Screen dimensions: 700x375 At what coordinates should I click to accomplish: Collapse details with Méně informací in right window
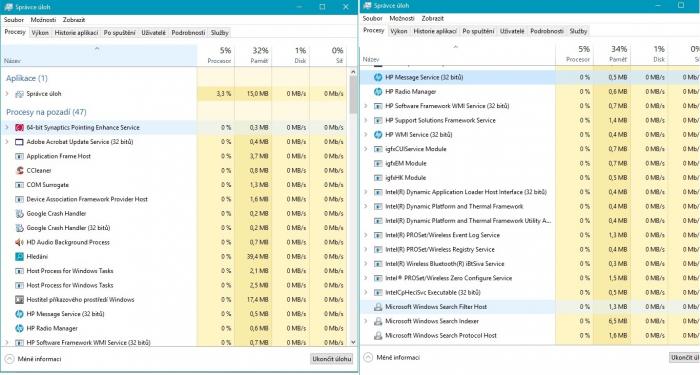click(x=392, y=358)
